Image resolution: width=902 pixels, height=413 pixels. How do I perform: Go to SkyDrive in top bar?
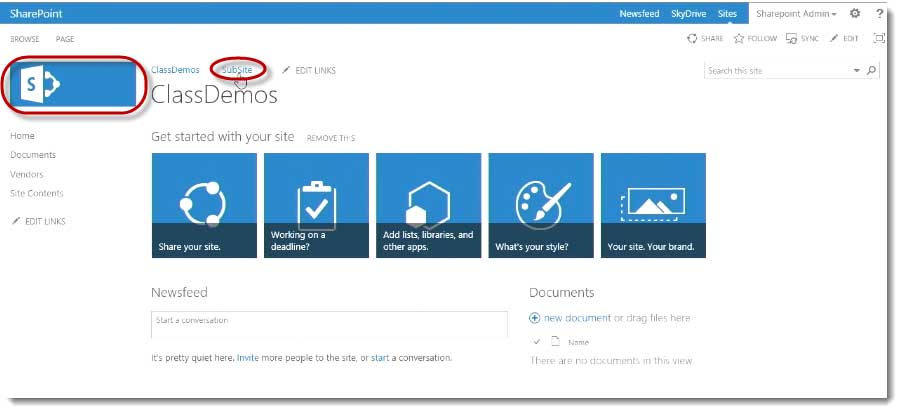click(688, 14)
